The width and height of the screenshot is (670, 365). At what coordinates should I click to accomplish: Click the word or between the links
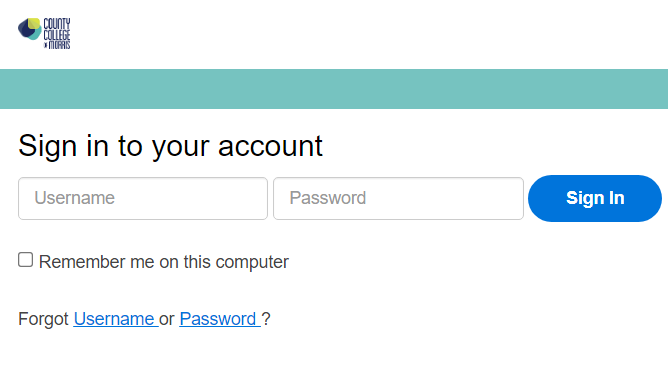point(167,320)
